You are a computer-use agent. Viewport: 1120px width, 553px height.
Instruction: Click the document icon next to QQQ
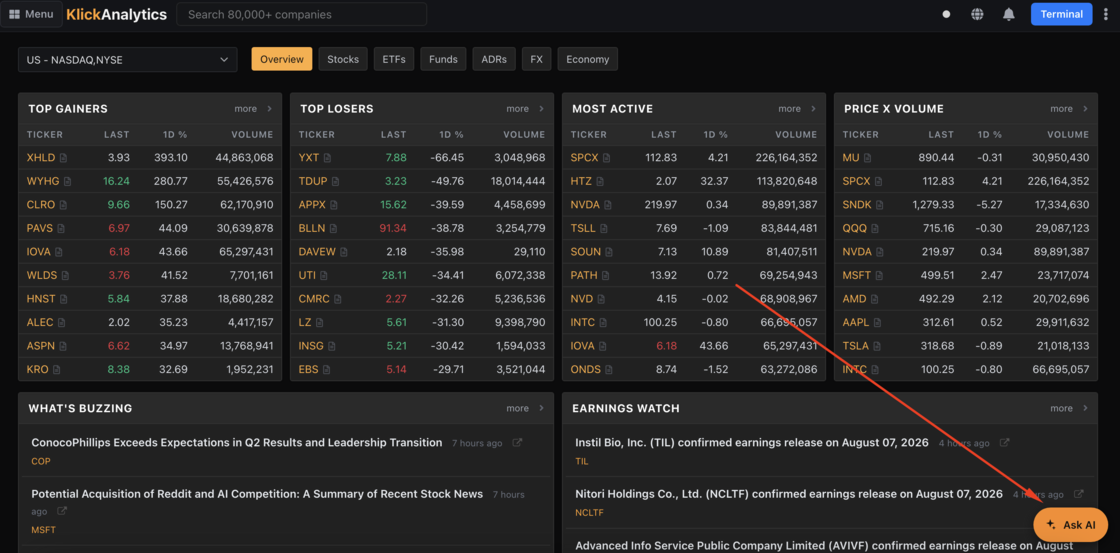click(874, 229)
